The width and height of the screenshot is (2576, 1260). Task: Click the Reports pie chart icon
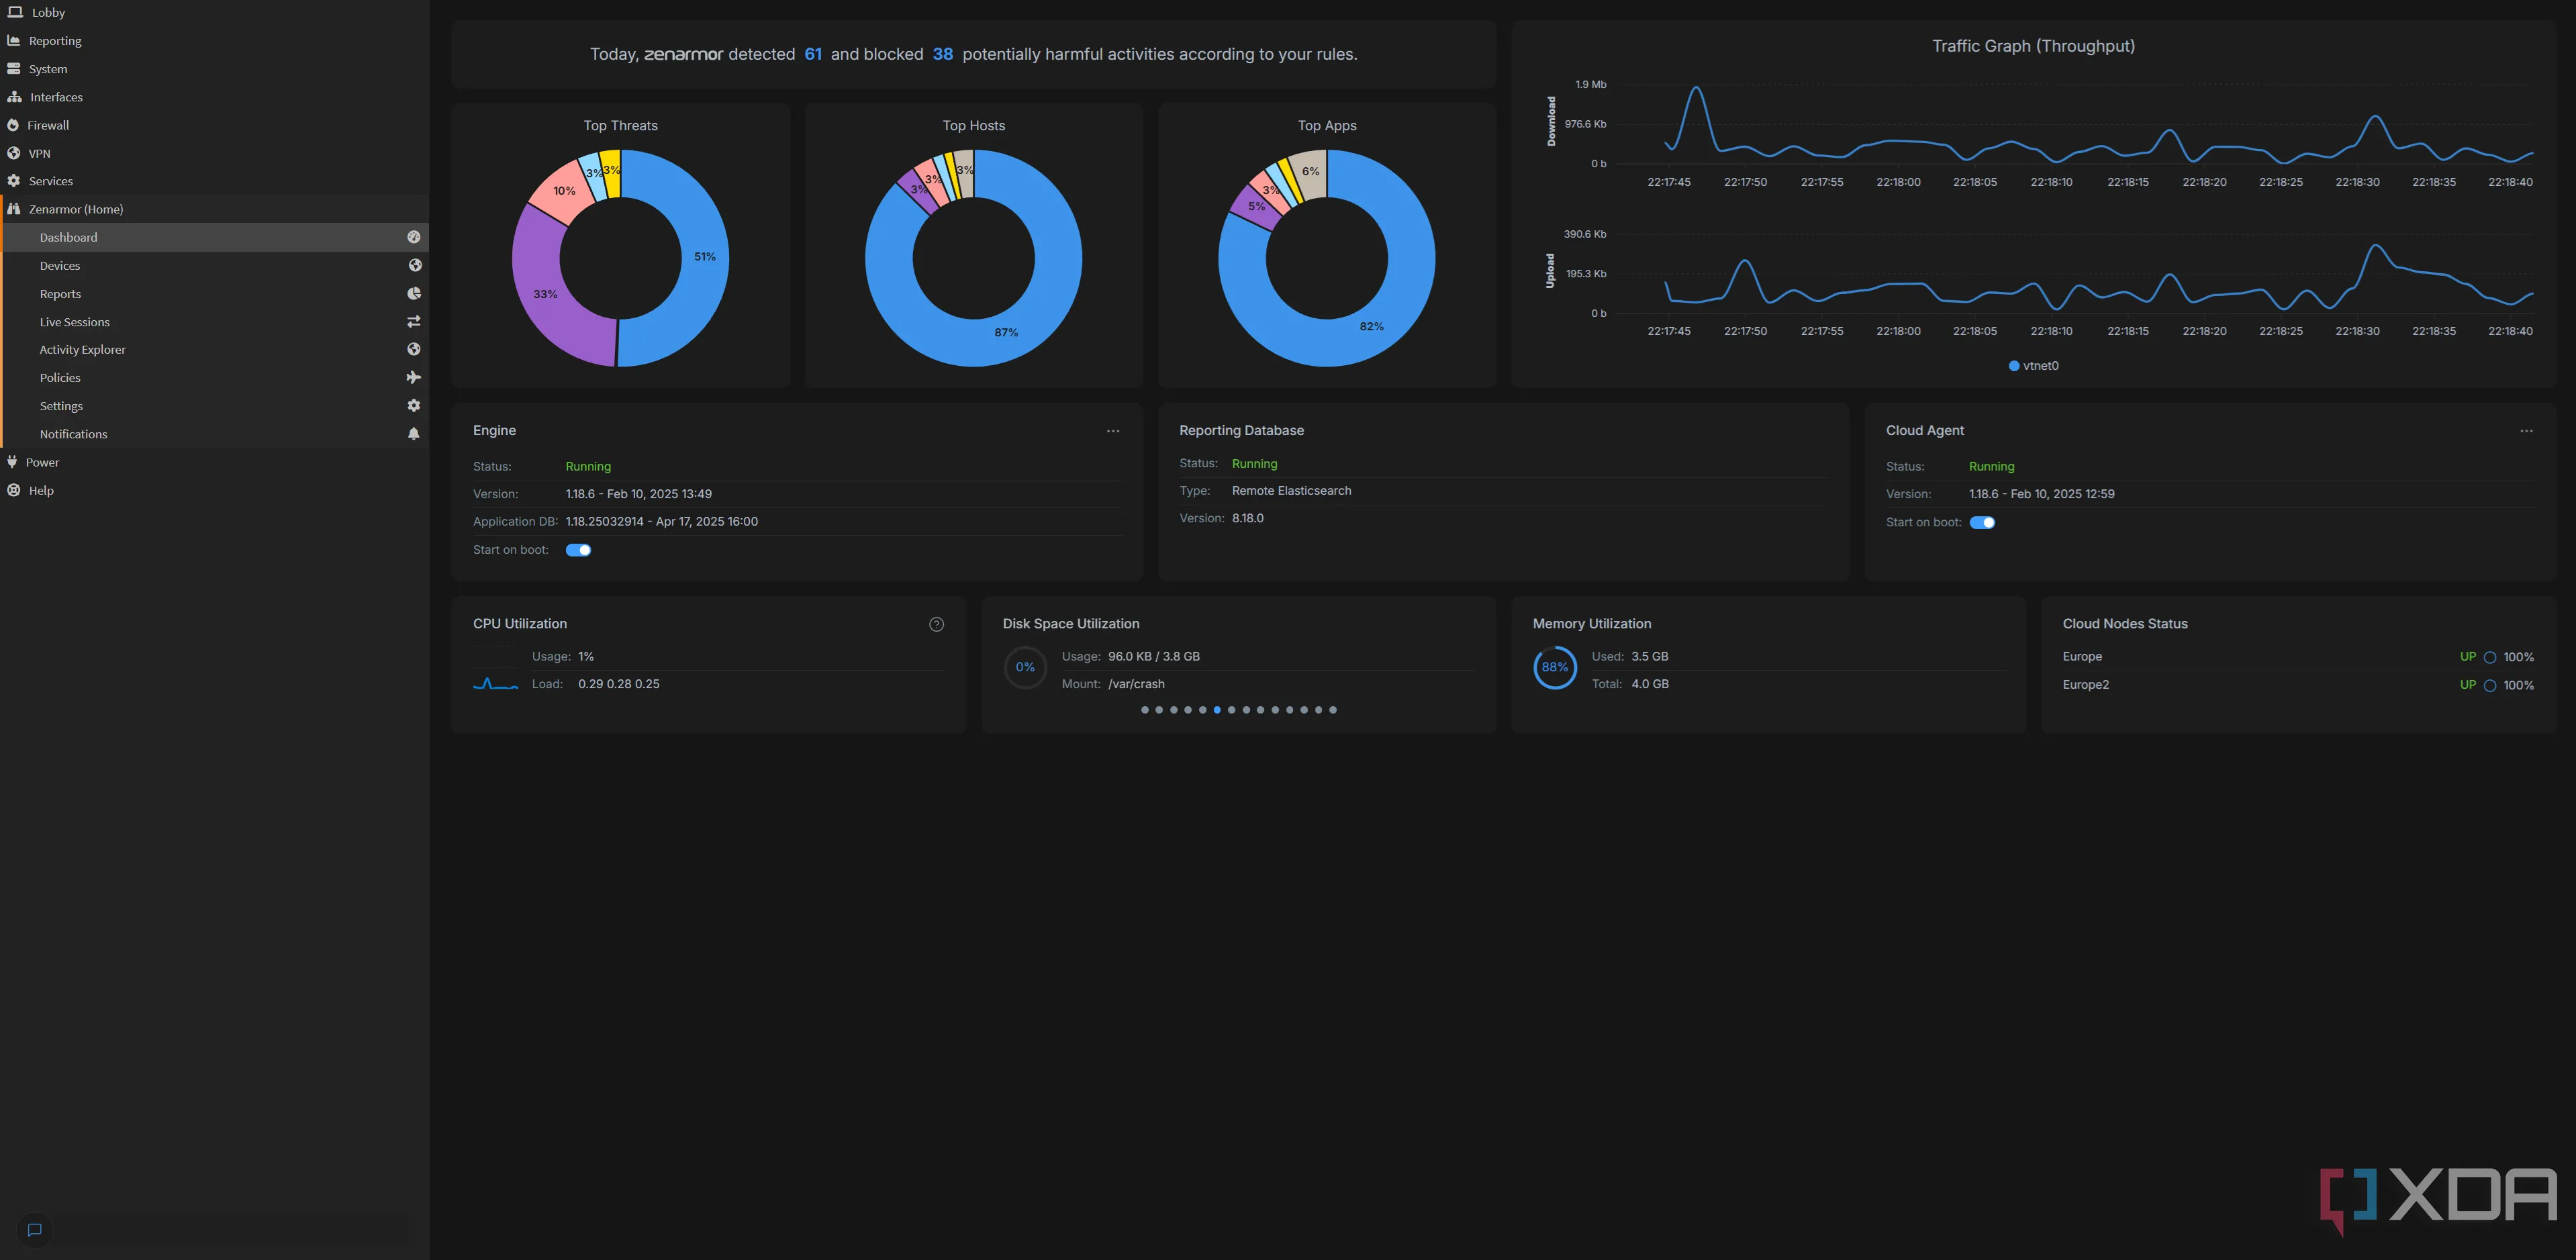point(414,293)
